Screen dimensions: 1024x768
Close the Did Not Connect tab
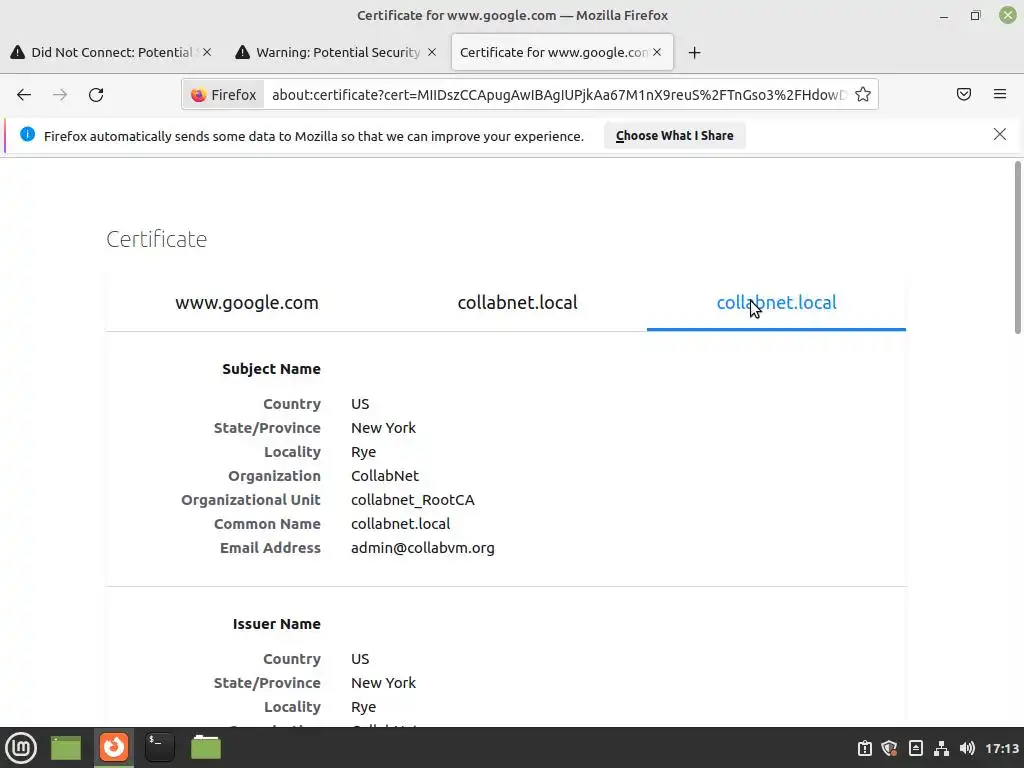(x=207, y=52)
